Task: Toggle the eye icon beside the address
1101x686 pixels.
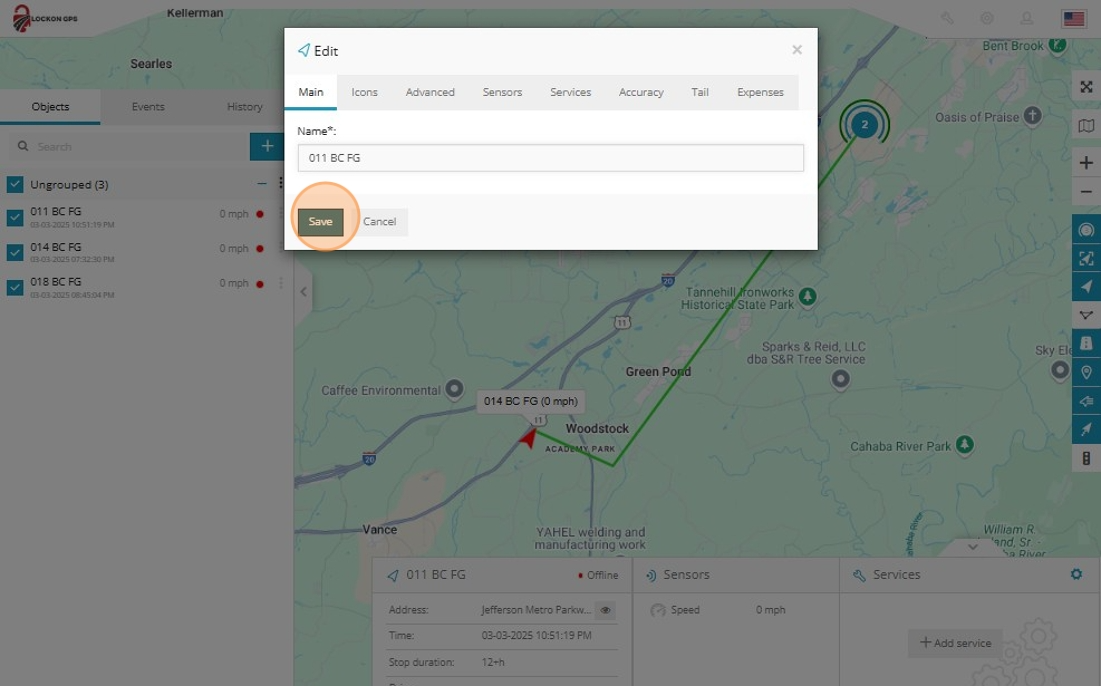Action: (x=605, y=610)
